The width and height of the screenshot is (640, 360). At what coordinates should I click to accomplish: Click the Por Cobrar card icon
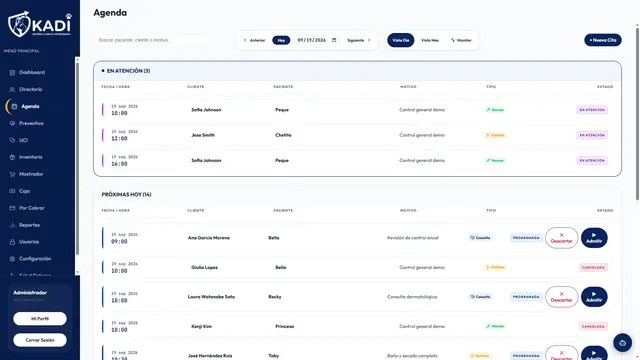[12, 208]
